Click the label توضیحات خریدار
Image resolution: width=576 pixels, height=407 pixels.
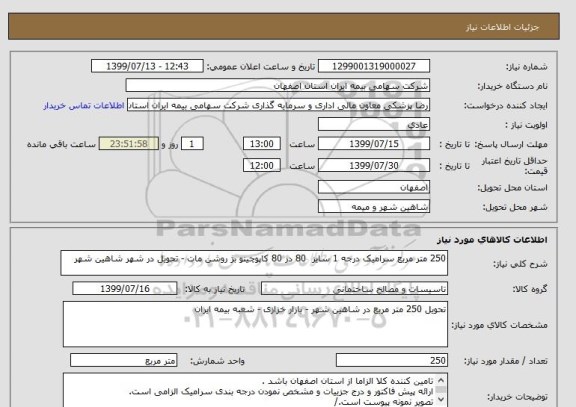click(x=517, y=397)
